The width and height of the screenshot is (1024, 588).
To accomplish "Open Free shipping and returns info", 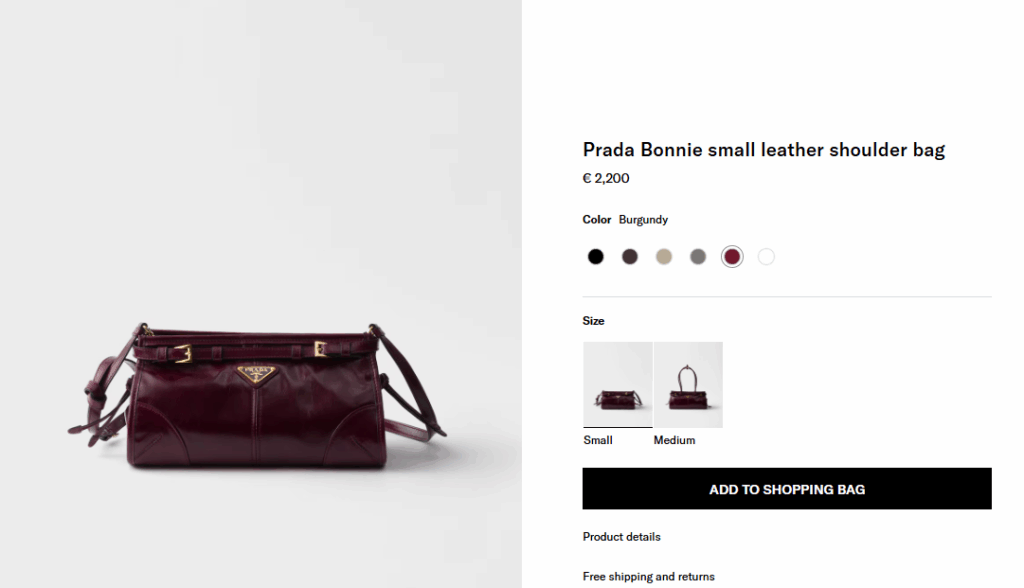I will coord(649,576).
